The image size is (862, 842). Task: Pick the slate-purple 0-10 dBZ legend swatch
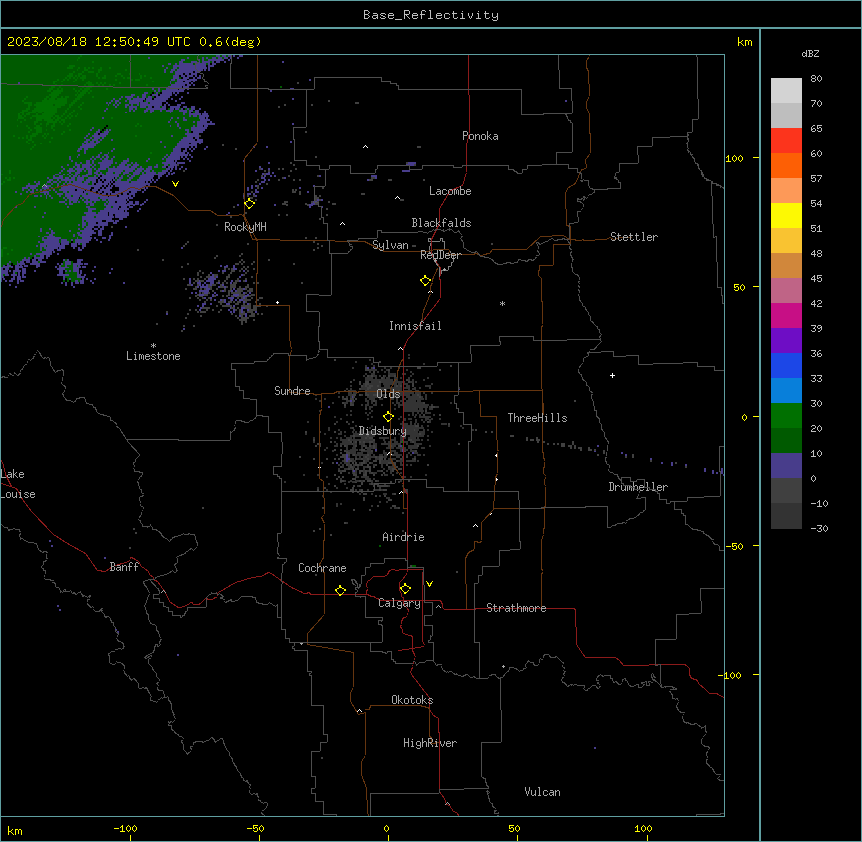click(786, 466)
